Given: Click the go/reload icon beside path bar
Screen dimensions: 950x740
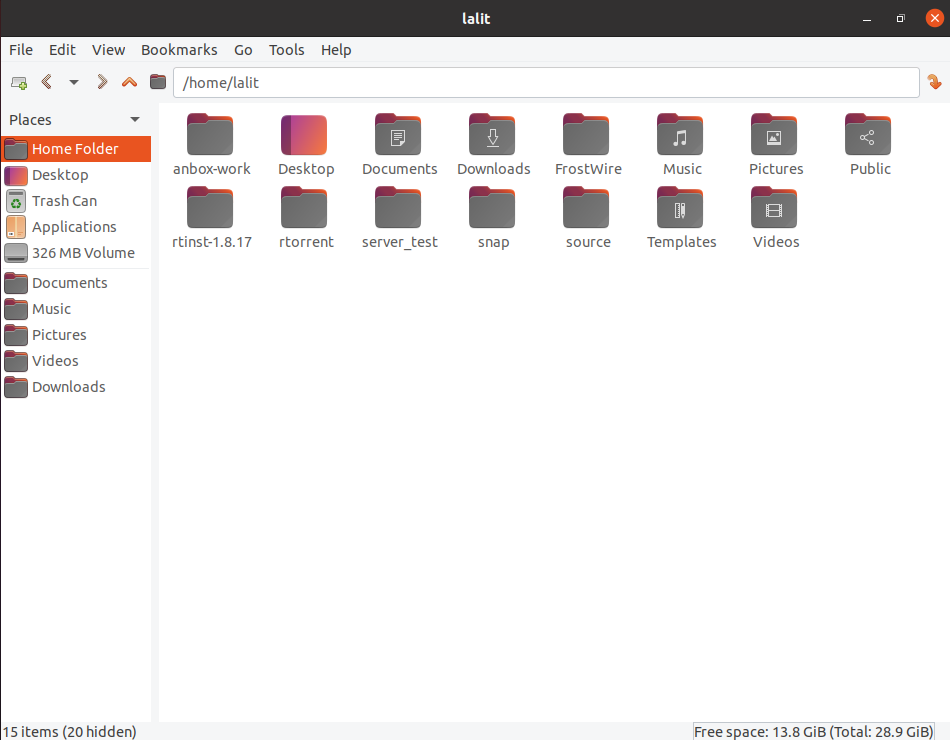Looking at the screenshot, I should tap(934, 82).
